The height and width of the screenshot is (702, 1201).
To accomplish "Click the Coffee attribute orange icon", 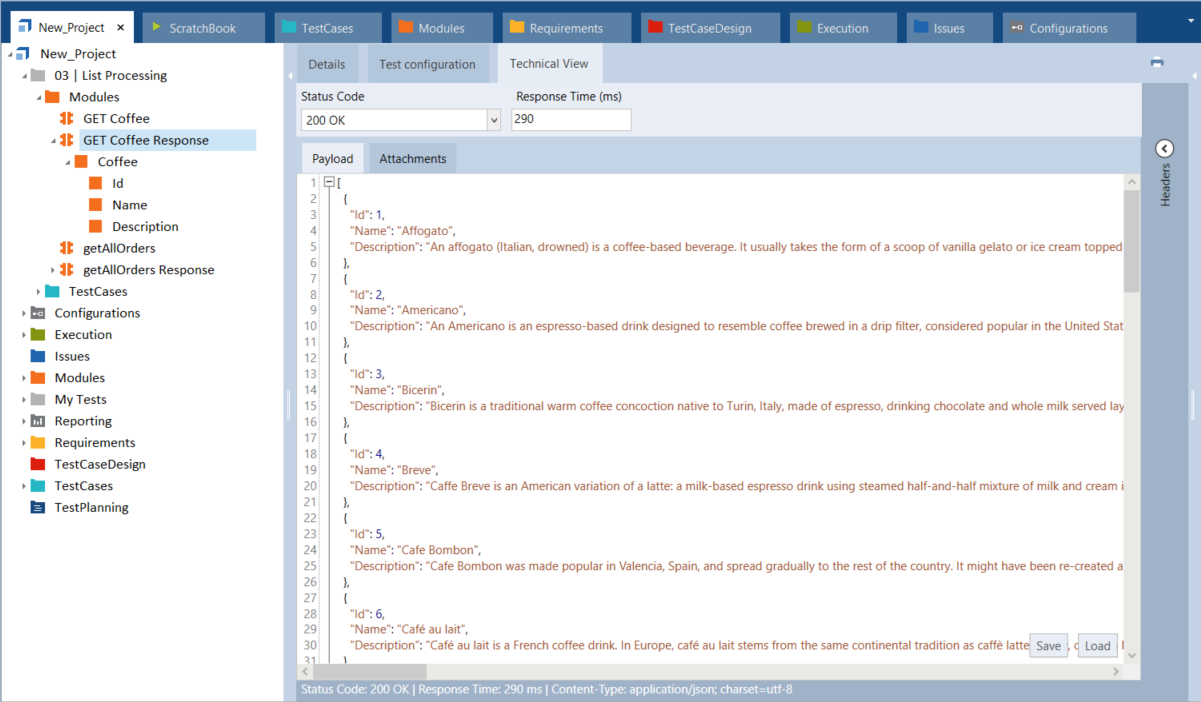I will point(81,162).
